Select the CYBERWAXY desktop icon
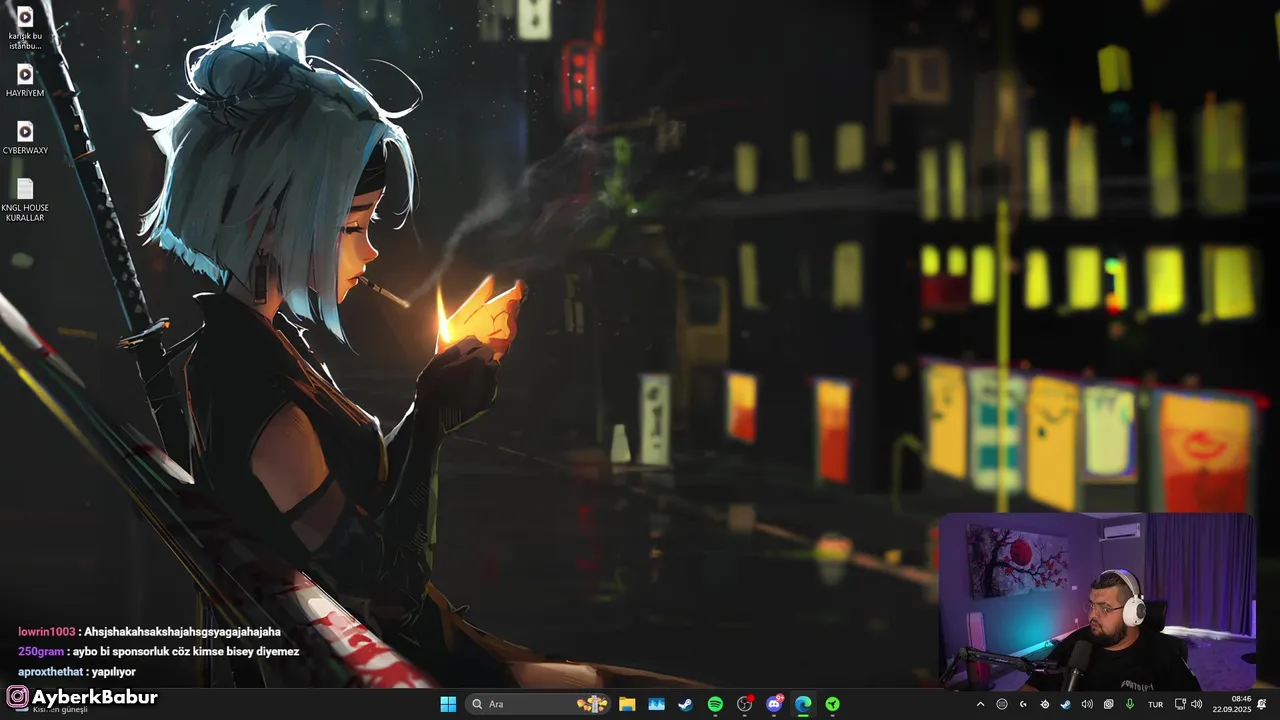Screen dimensions: 1280x720 [25, 138]
